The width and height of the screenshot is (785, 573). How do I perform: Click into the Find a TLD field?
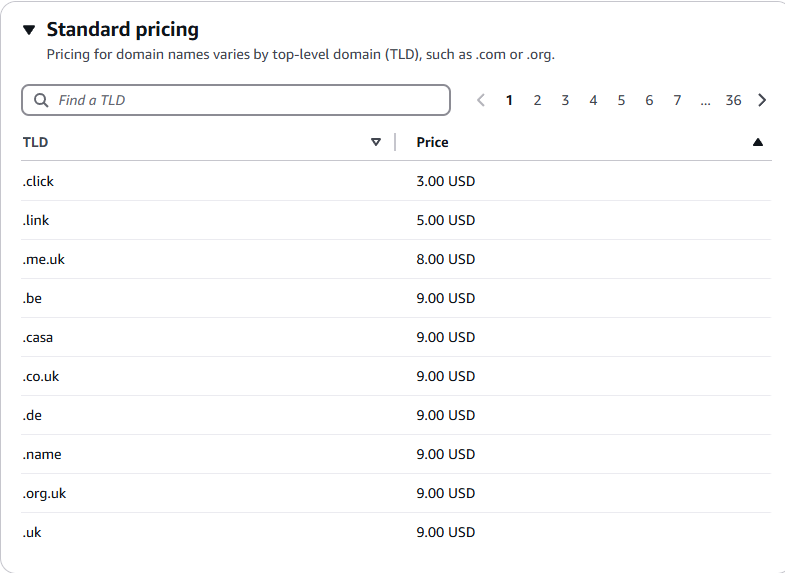point(236,100)
